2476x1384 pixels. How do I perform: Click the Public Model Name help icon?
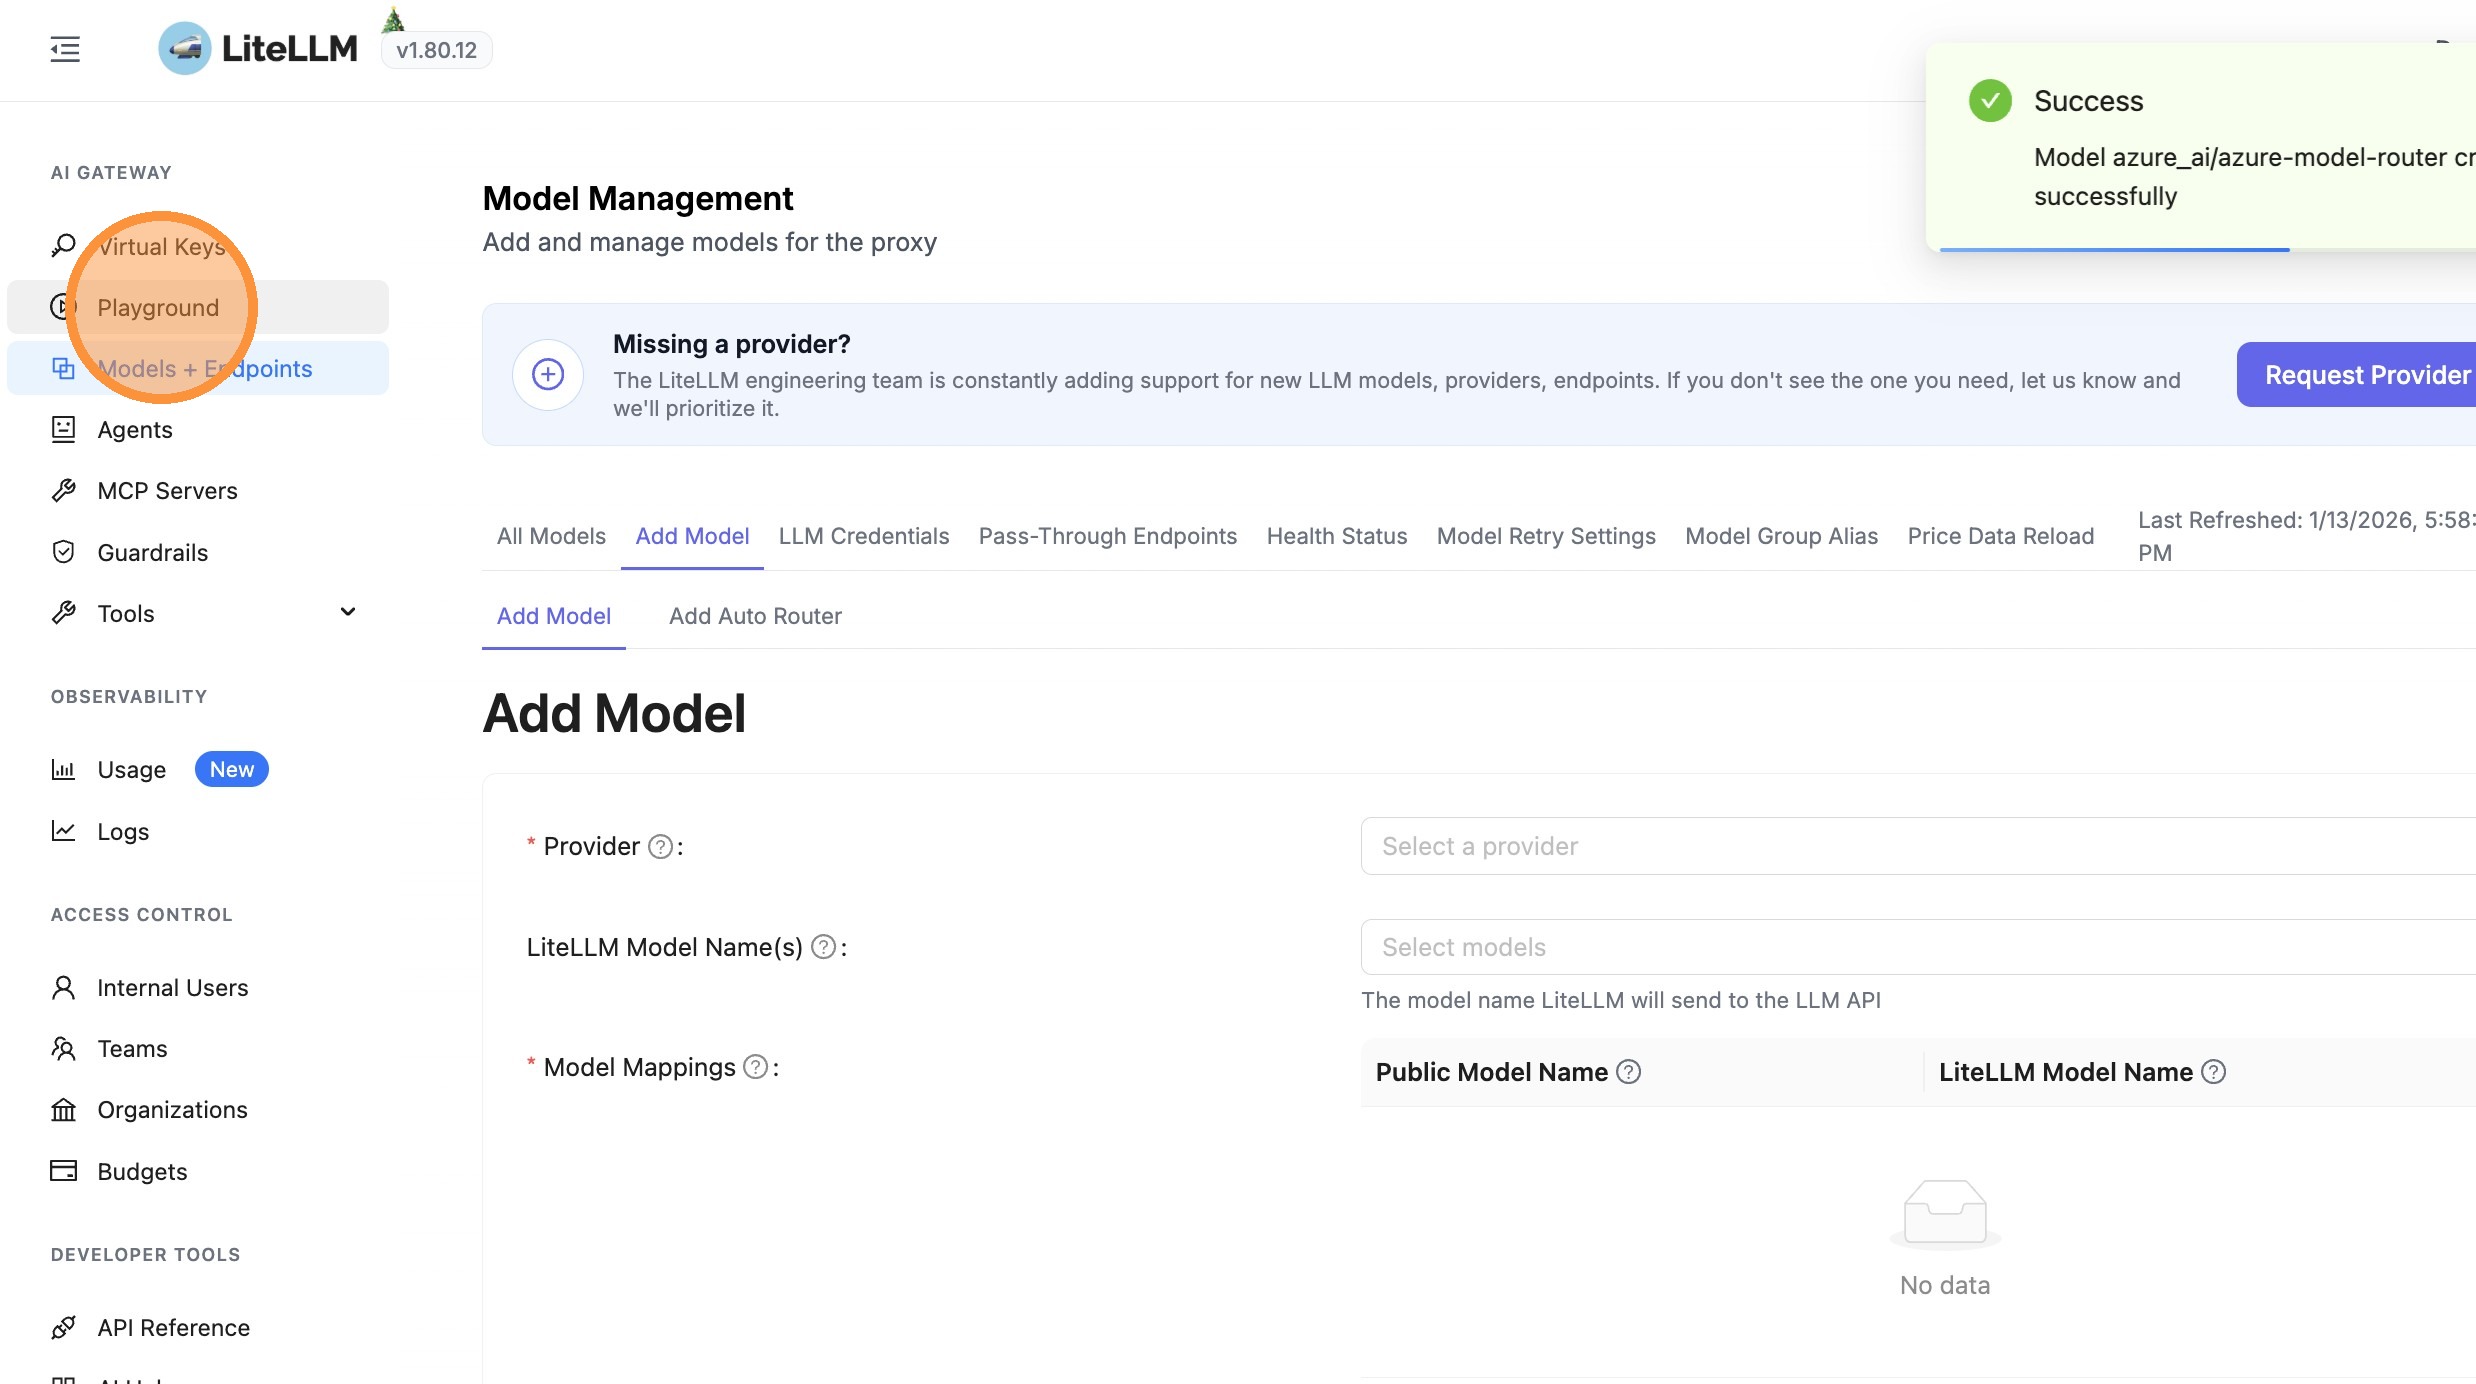[1629, 1072]
